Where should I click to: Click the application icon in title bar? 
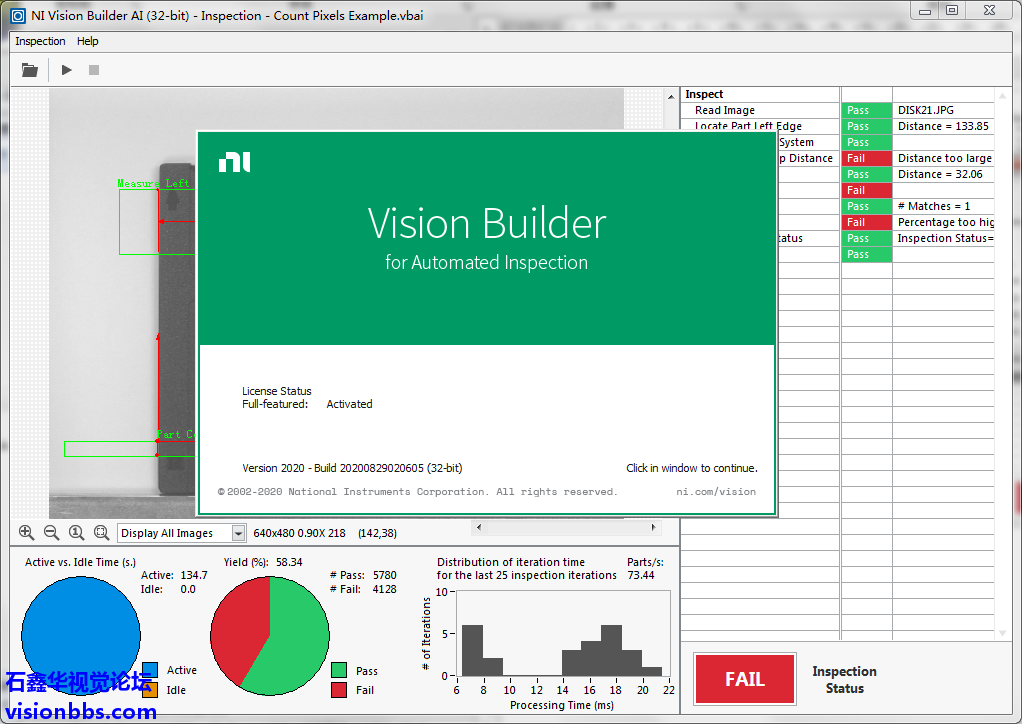[17, 15]
